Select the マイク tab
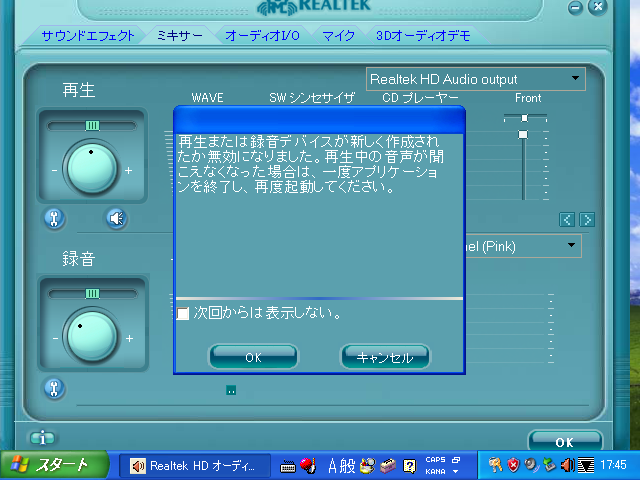This screenshot has height=480, width=640. [338, 36]
